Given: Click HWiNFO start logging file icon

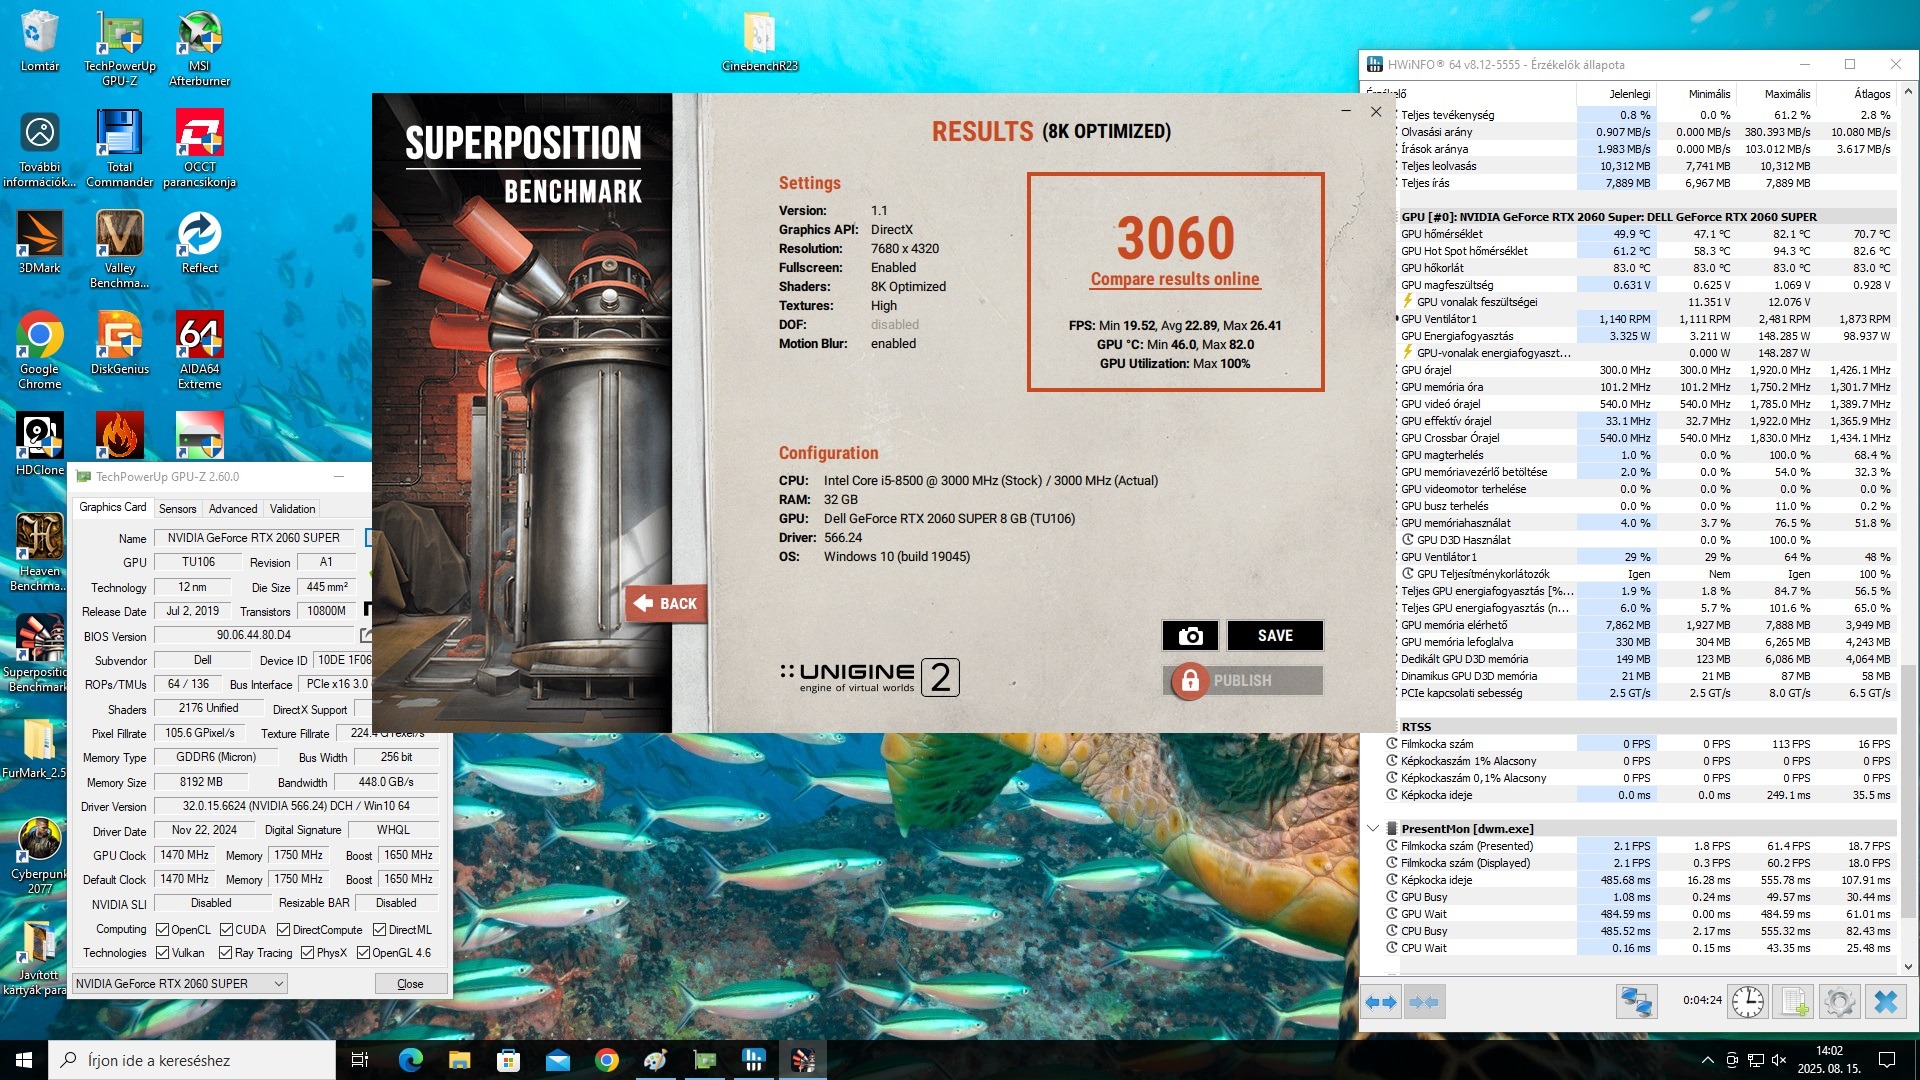Looking at the screenshot, I should pyautogui.click(x=1794, y=1001).
